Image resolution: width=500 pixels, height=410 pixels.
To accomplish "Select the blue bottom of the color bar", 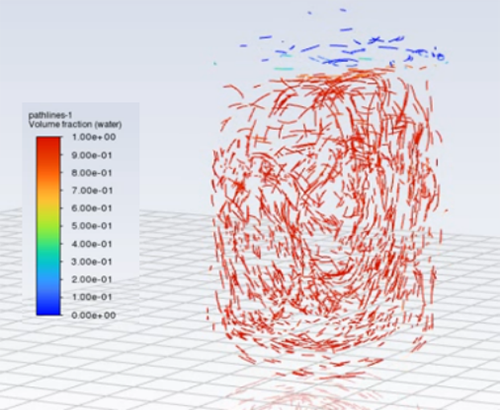I will [x=48, y=304].
